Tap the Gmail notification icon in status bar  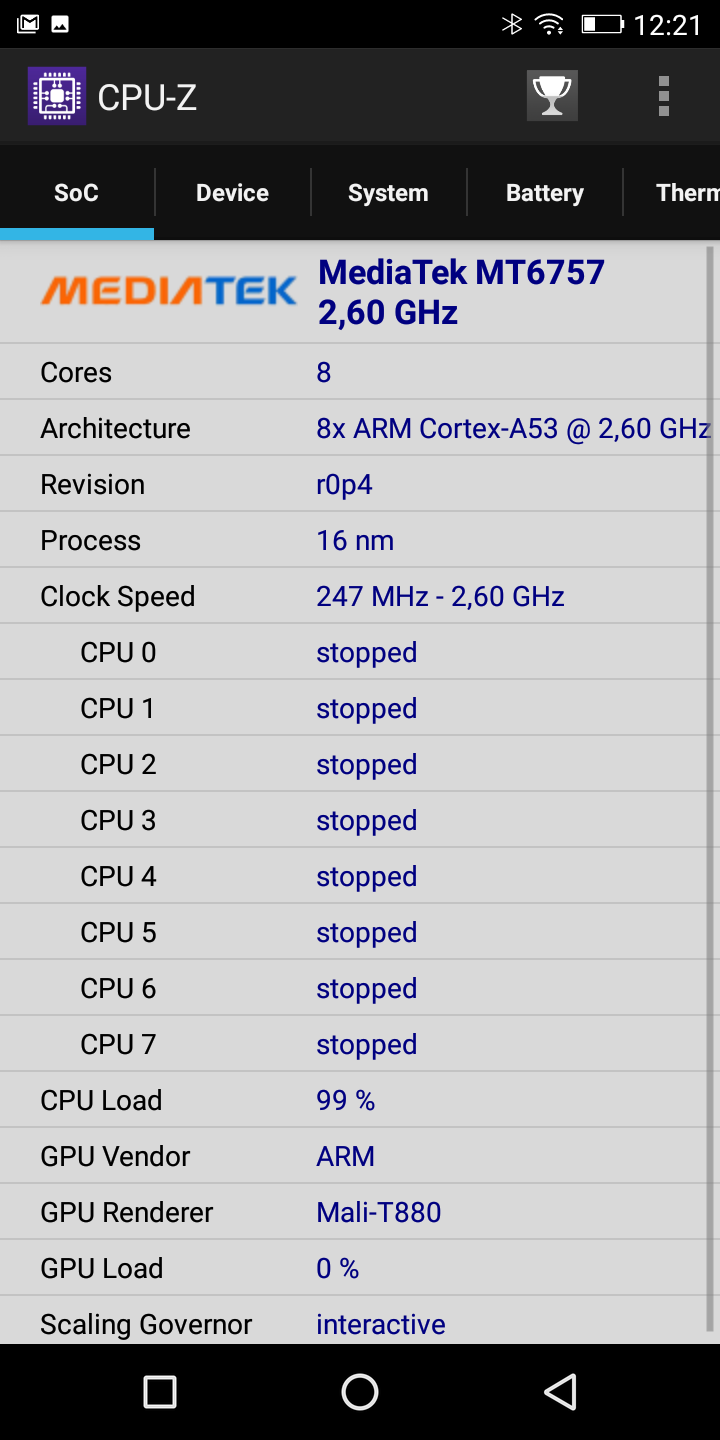click(27, 23)
